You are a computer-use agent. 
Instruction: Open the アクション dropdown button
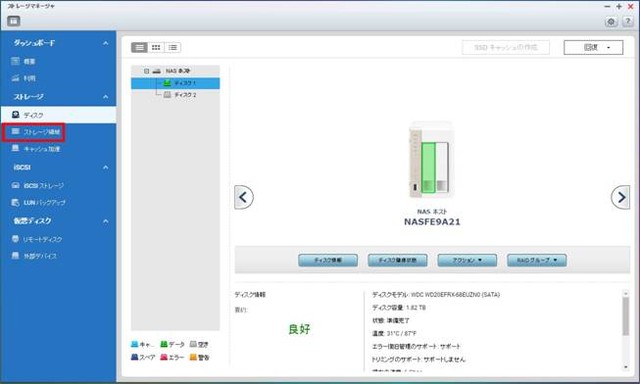click(x=467, y=260)
